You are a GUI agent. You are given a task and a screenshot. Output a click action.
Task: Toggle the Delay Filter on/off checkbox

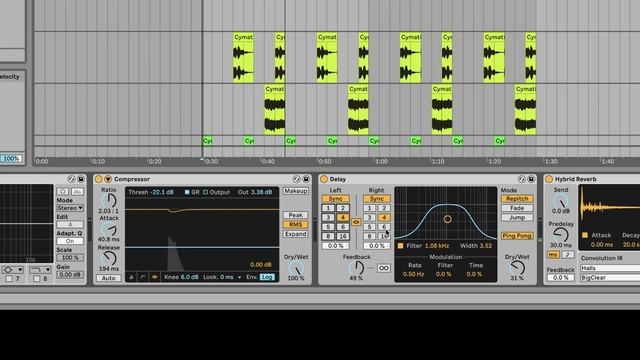(400, 246)
